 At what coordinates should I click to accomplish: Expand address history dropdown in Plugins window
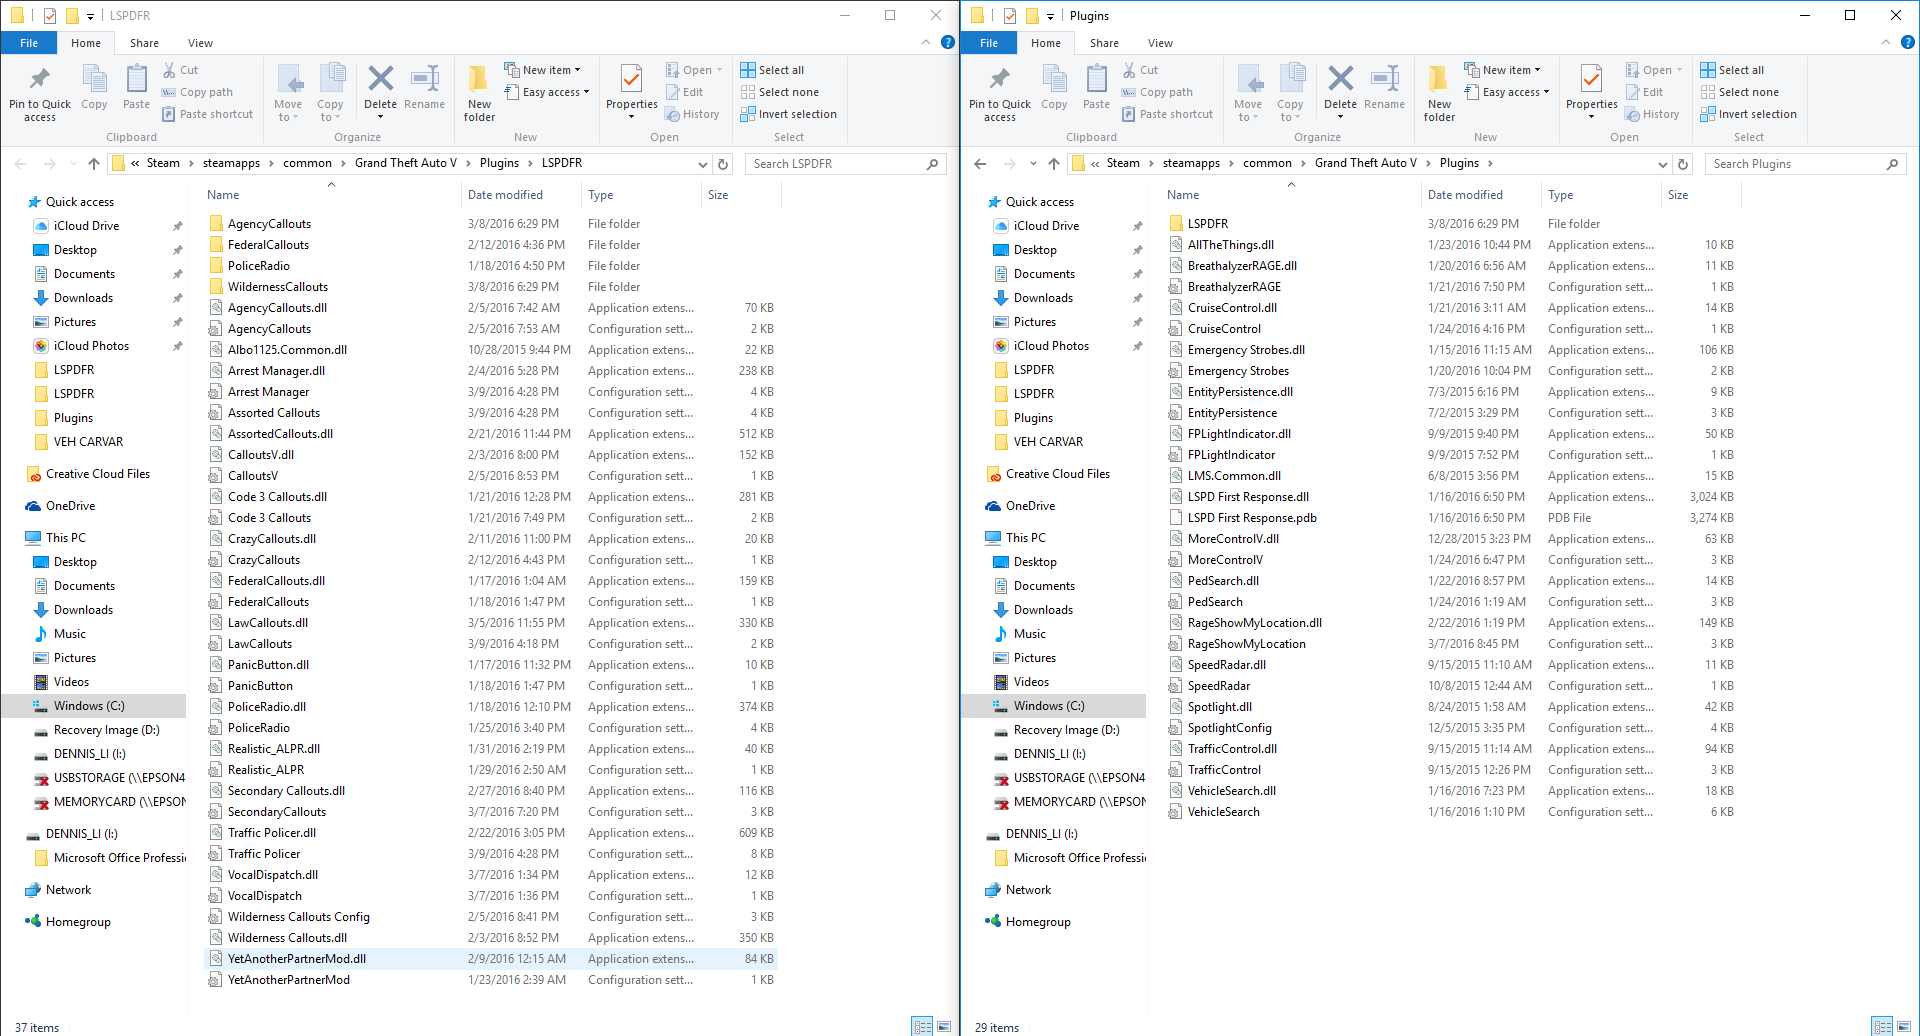(x=1663, y=164)
